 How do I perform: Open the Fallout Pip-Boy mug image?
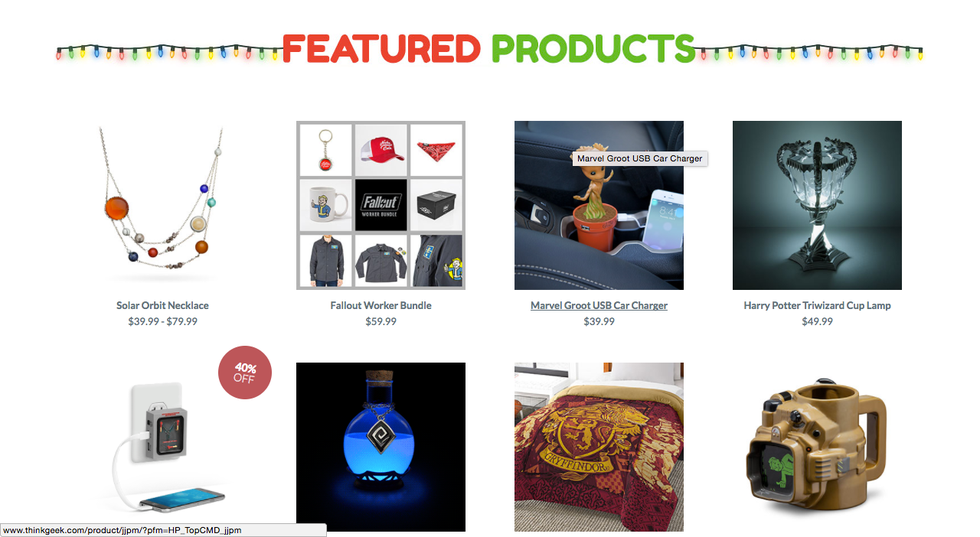pos(817,447)
